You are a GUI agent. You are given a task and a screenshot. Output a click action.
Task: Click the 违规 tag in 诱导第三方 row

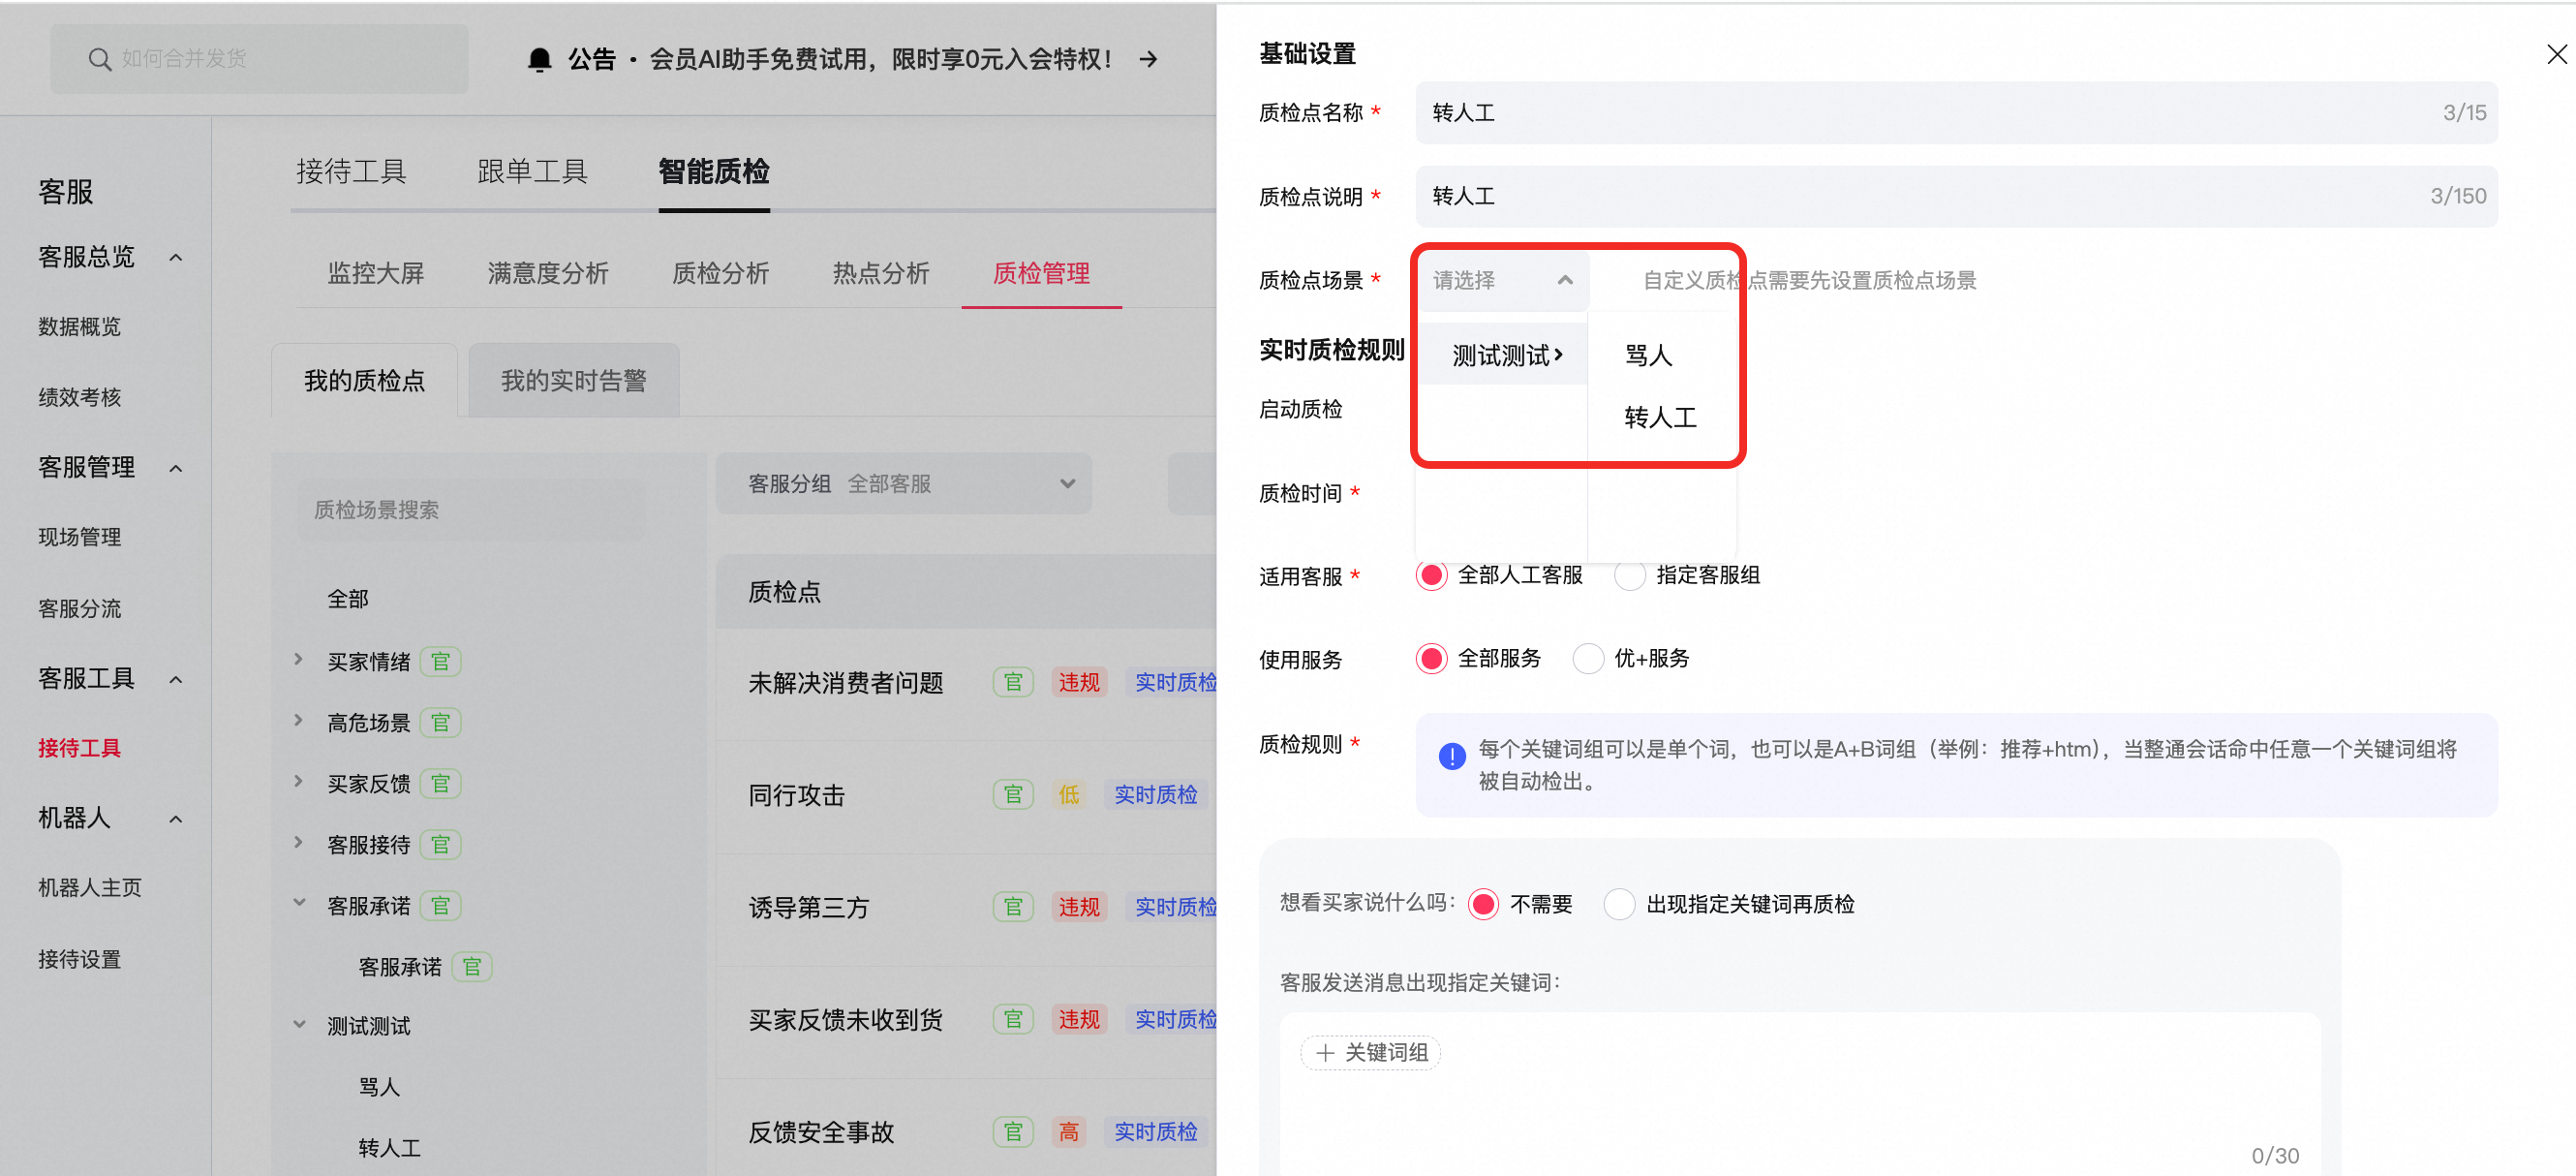pos(1079,906)
